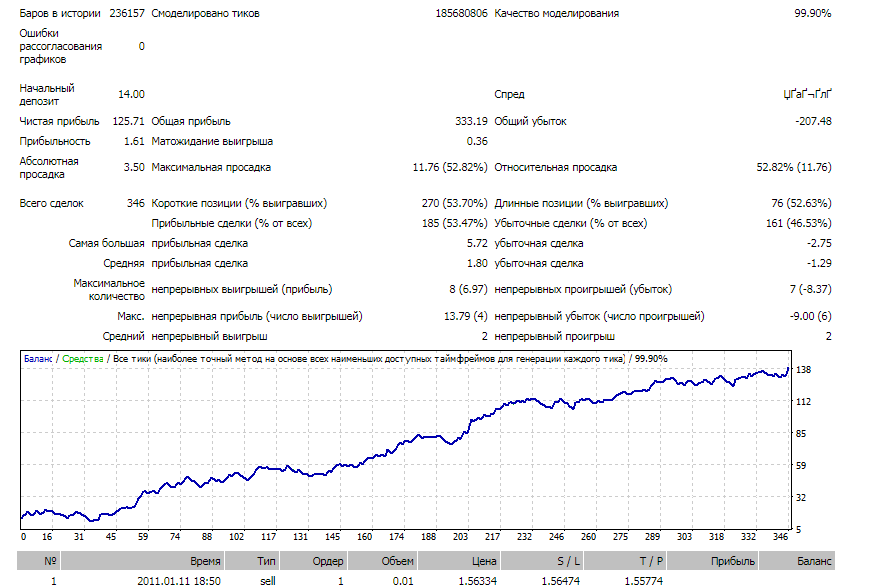Select the 'T / P' column header
873x587 pixels.
pyautogui.click(x=625, y=561)
